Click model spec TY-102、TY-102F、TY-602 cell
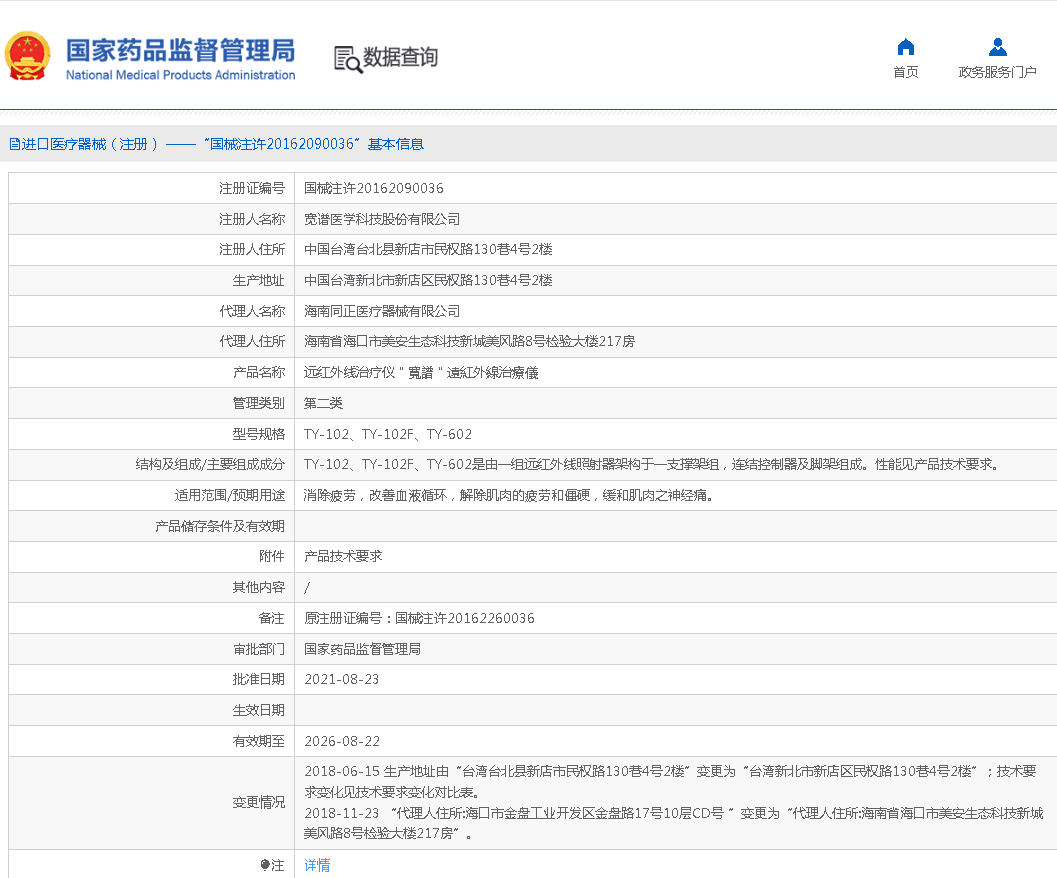The height and width of the screenshot is (878, 1057). tap(388, 434)
